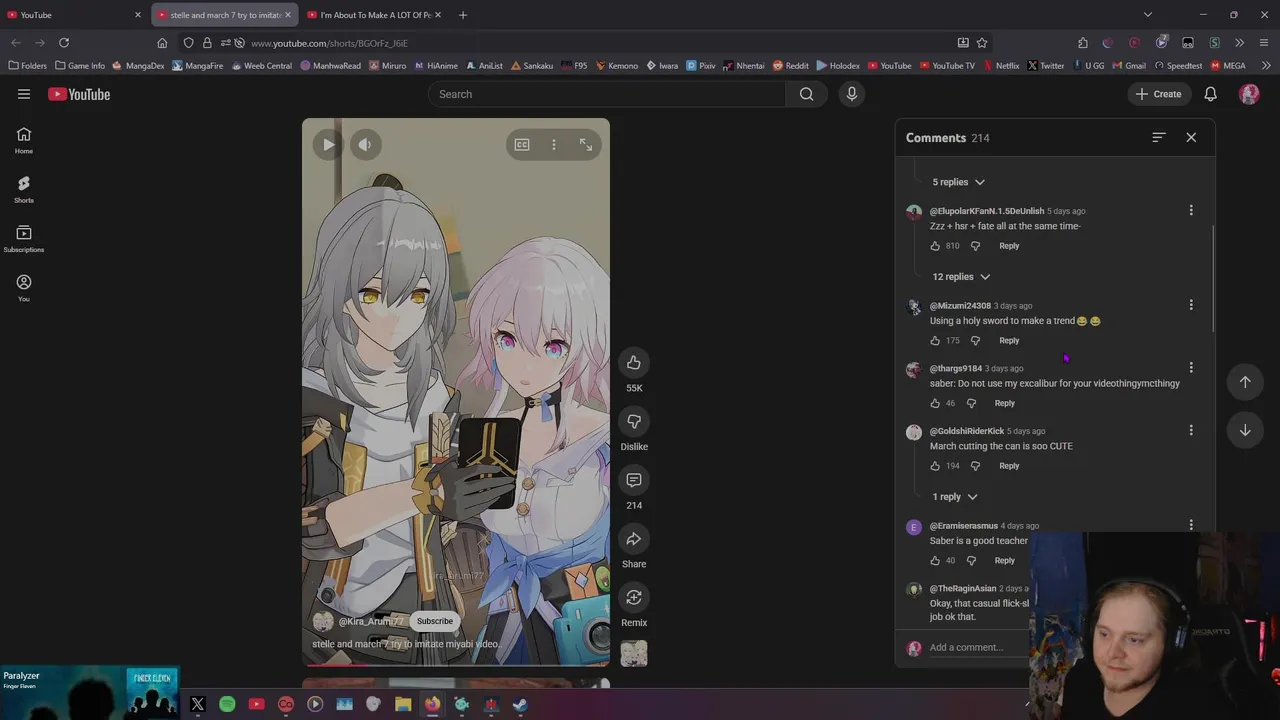Go to the next Short with down arrow

[1245, 430]
